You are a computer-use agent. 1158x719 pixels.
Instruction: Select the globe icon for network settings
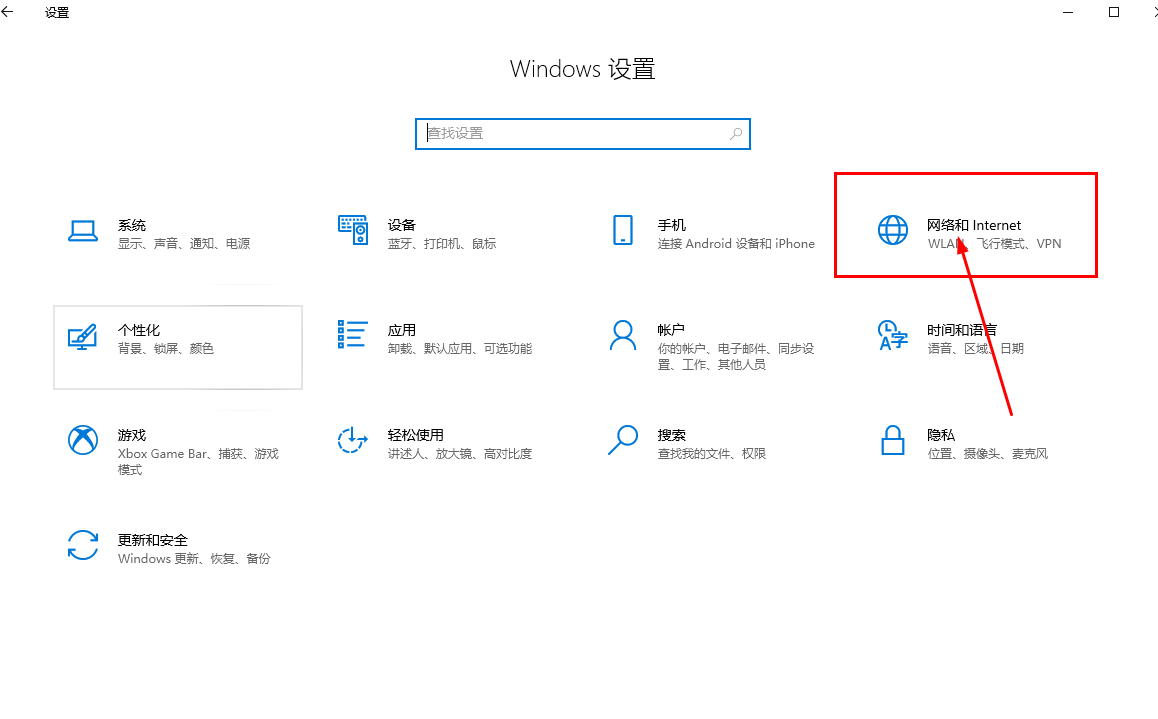click(892, 230)
